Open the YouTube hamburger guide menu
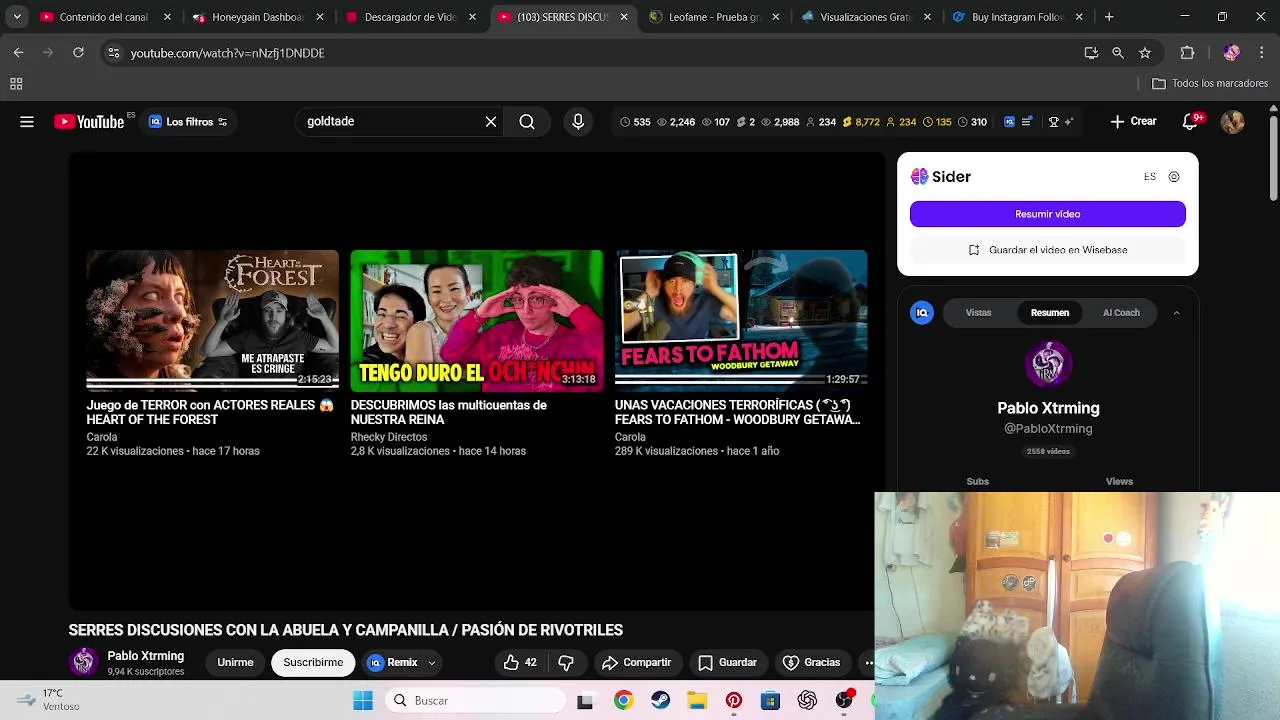The image size is (1280, 720). (x=27, y=122)
